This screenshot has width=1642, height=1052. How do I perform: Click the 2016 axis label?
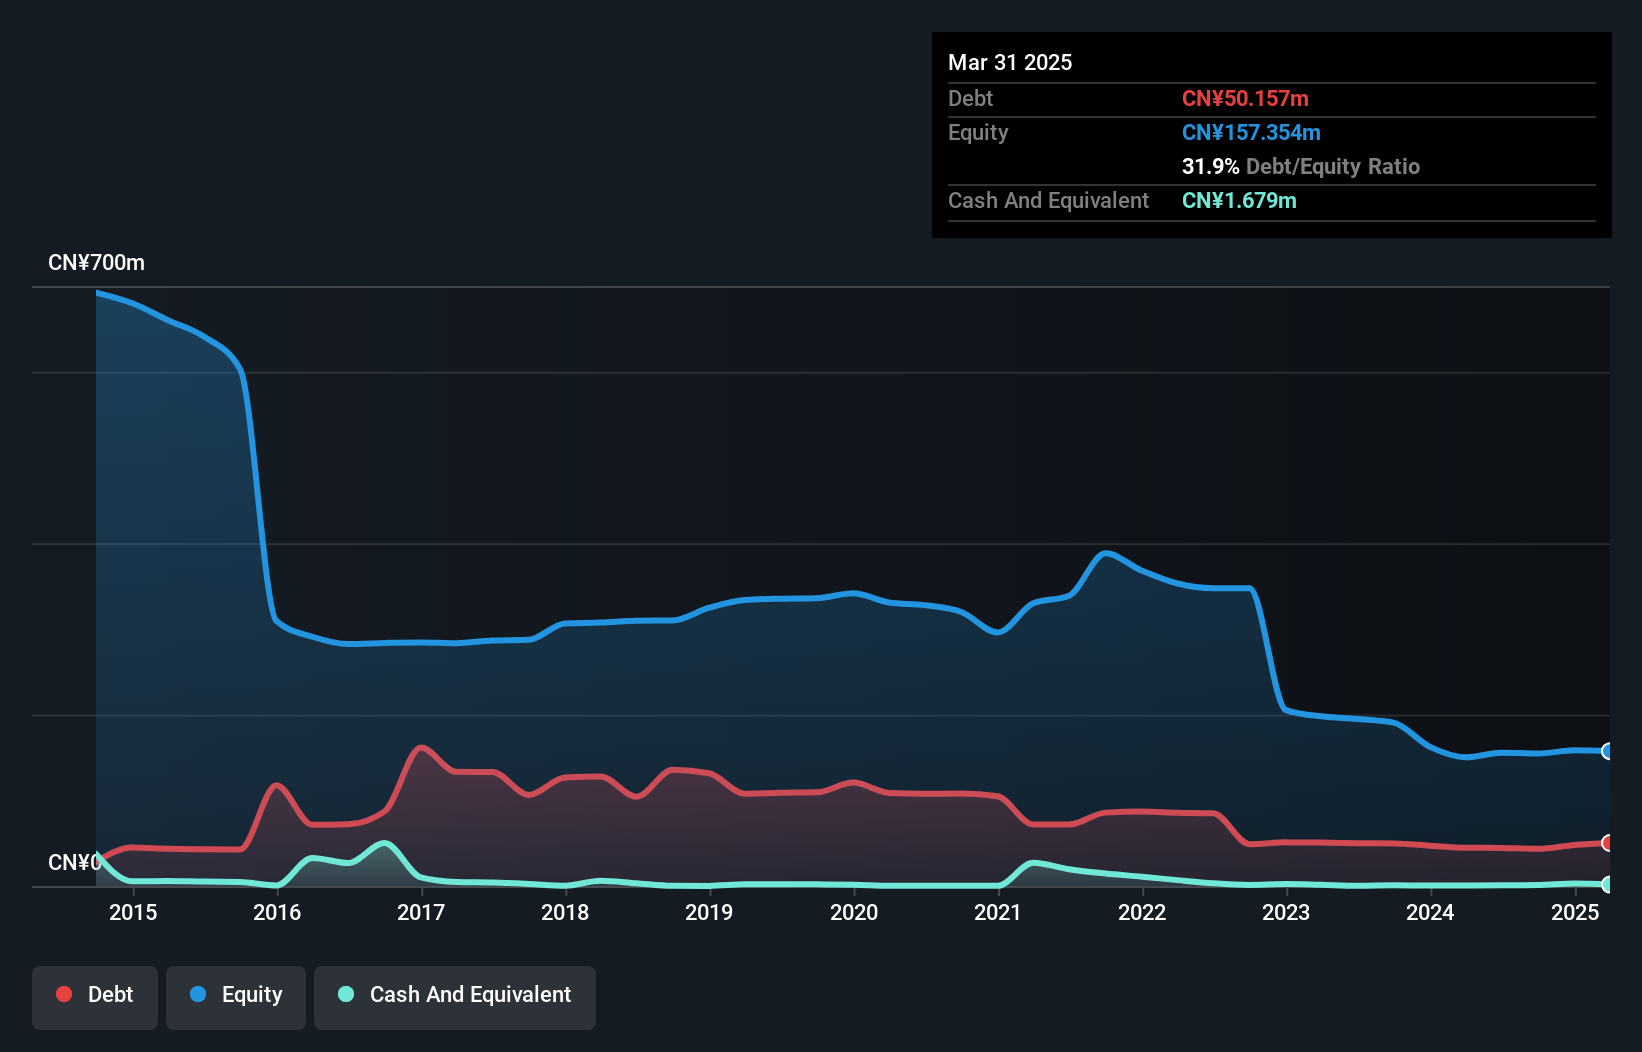click(x=277, y=912)
